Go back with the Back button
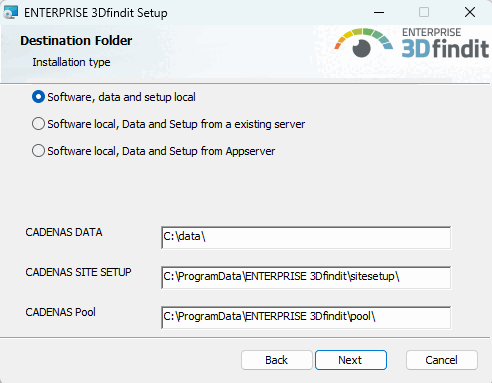 277,360
